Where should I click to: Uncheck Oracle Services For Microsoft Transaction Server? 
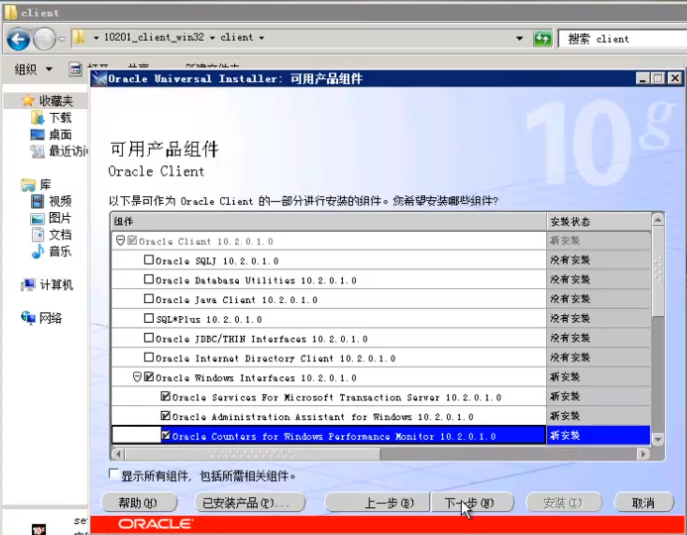[x=166, y=396]
